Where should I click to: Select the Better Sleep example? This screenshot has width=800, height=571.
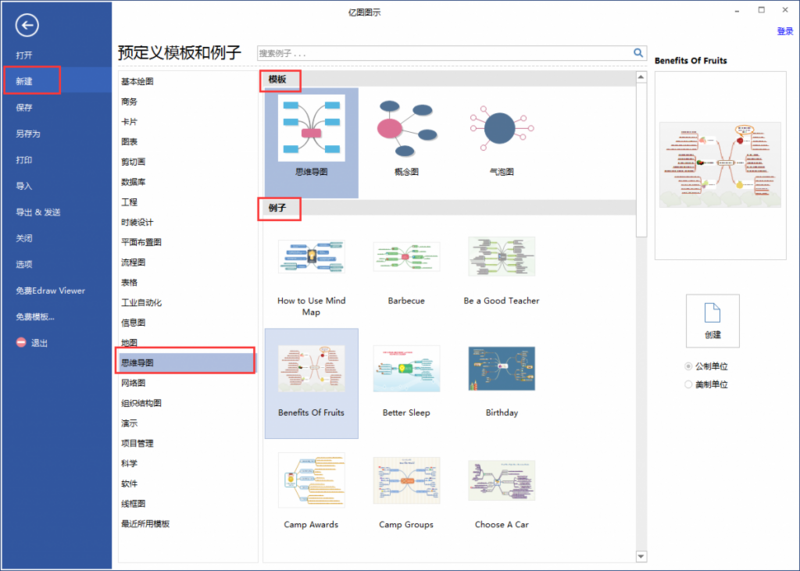coord(407,368)
